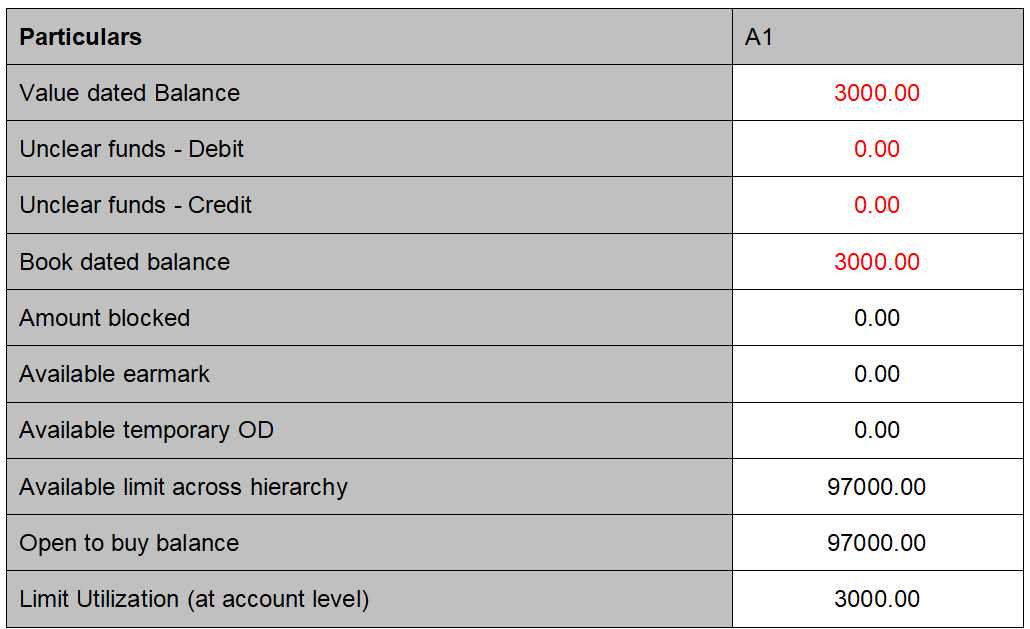Screen dimensions: 1030x629
Task: Select the Book dated balance amount
Action: click(876, 262)
